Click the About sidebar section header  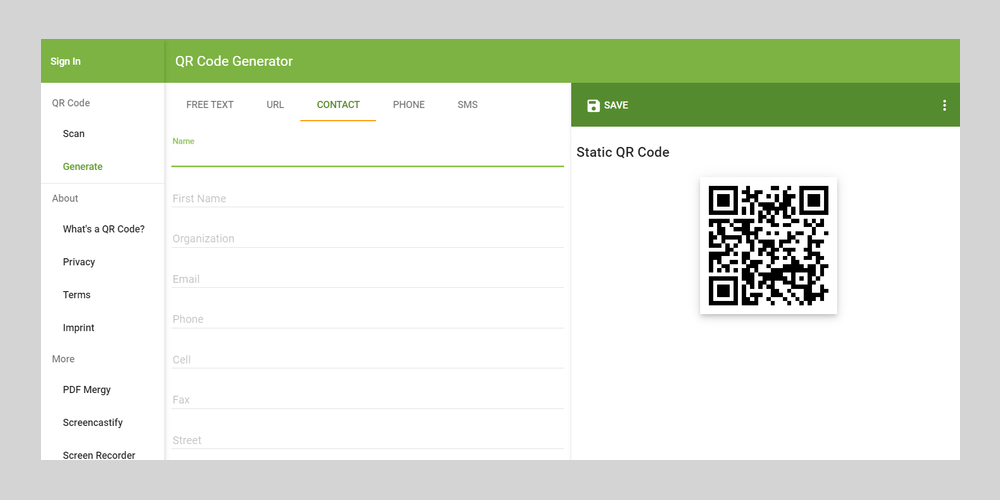point(65,198)
